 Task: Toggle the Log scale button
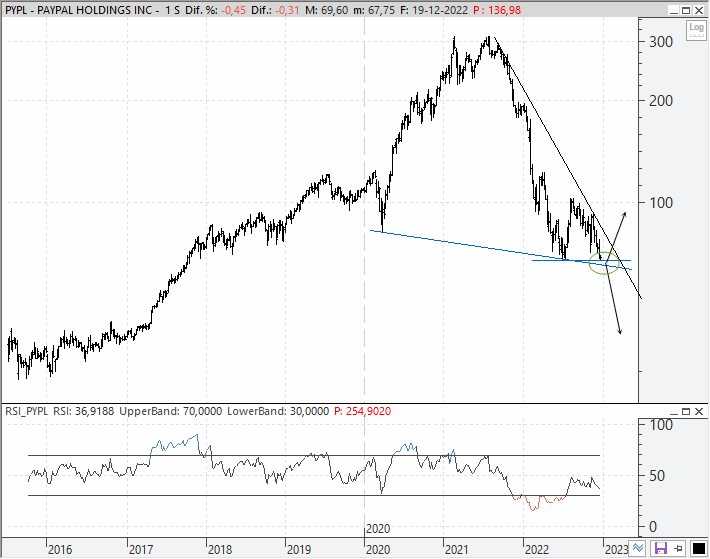click(696, 30)
